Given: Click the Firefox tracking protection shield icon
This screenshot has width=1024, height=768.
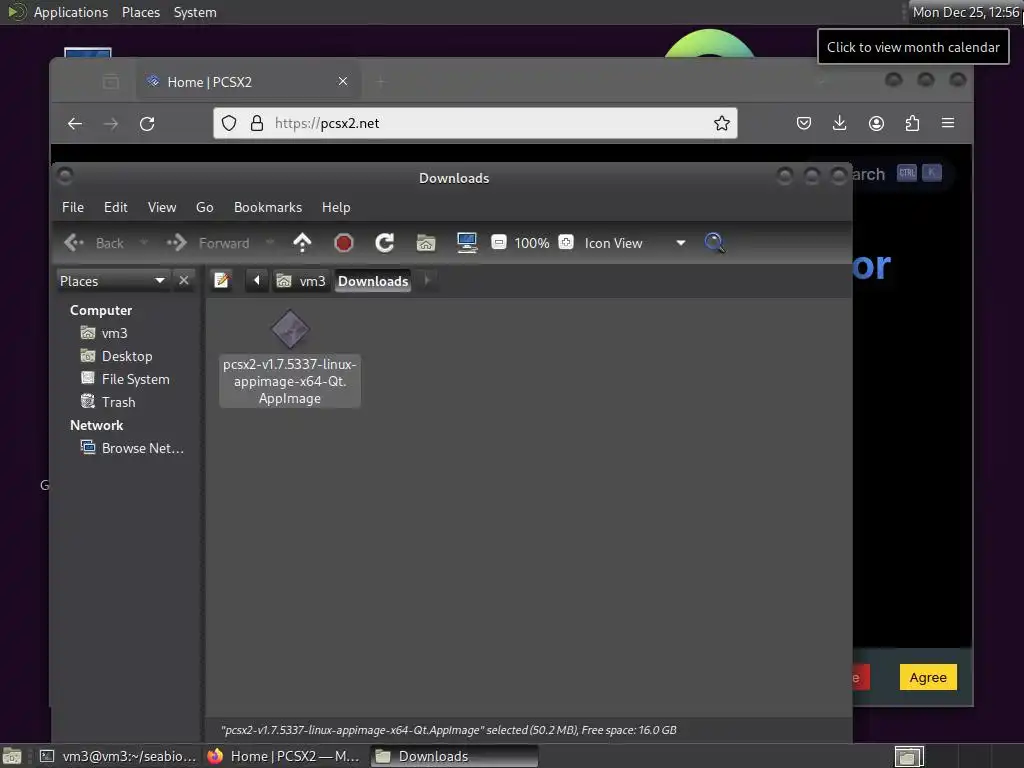Looking at the screenshot, I should (229, 123).
